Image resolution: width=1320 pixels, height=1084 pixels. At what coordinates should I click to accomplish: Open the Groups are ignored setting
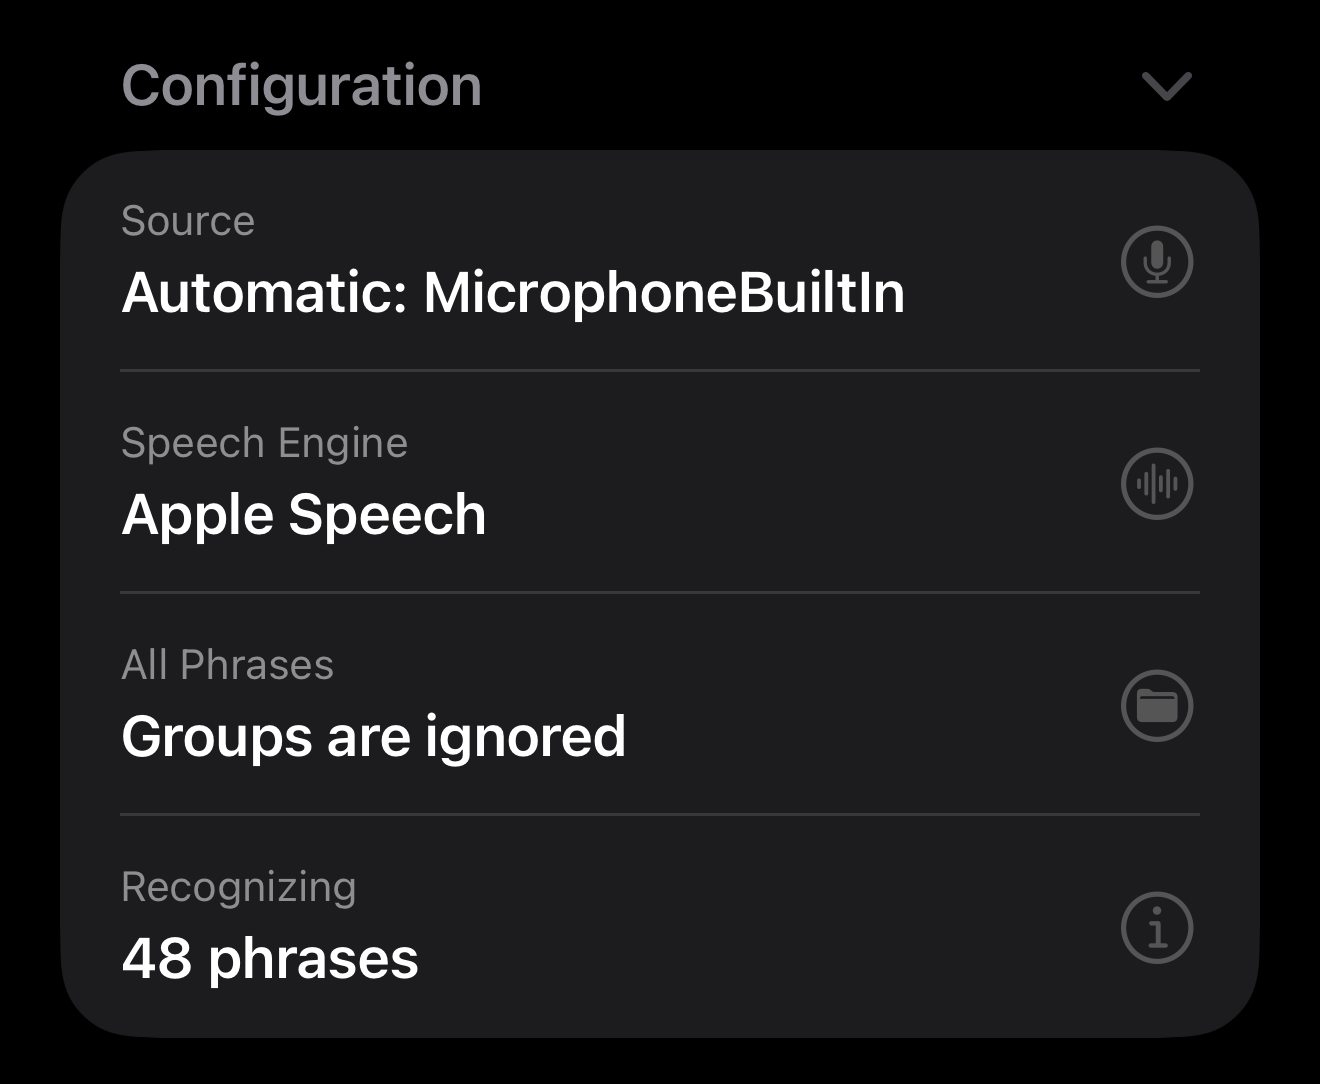(x=373, y=737)
